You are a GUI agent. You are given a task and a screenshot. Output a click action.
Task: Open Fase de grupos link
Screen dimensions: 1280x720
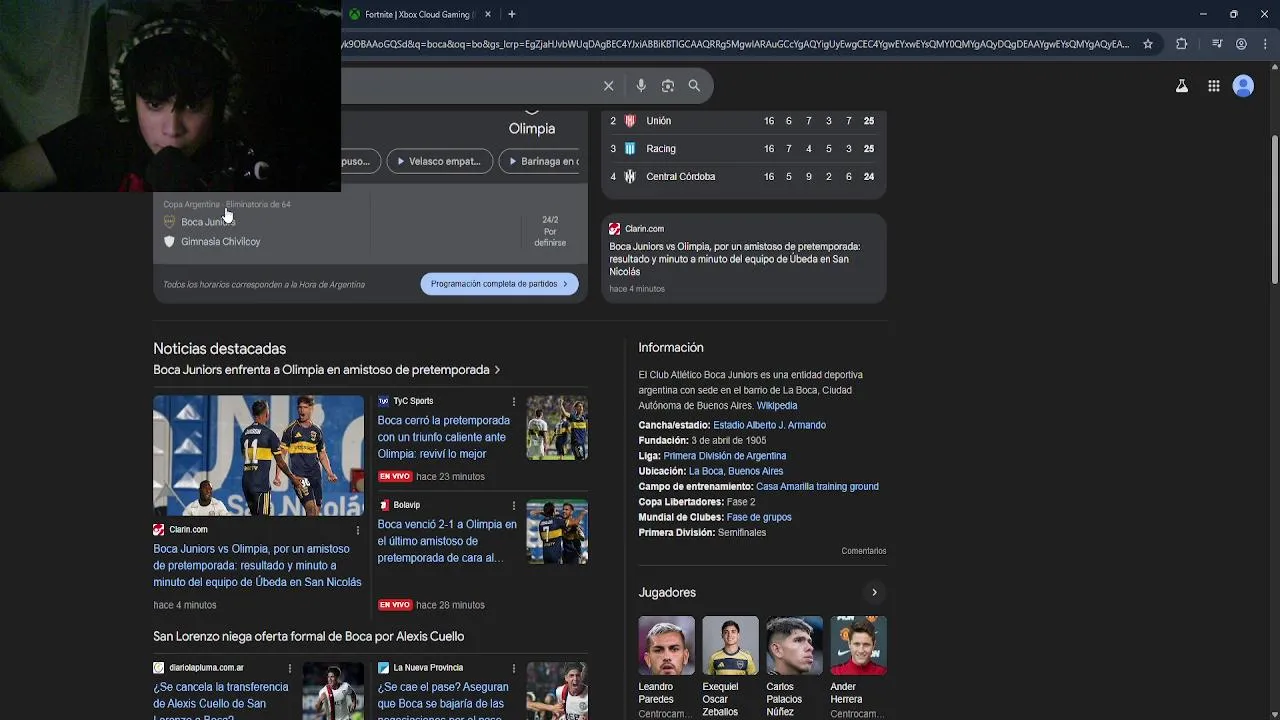coord(759,517)
